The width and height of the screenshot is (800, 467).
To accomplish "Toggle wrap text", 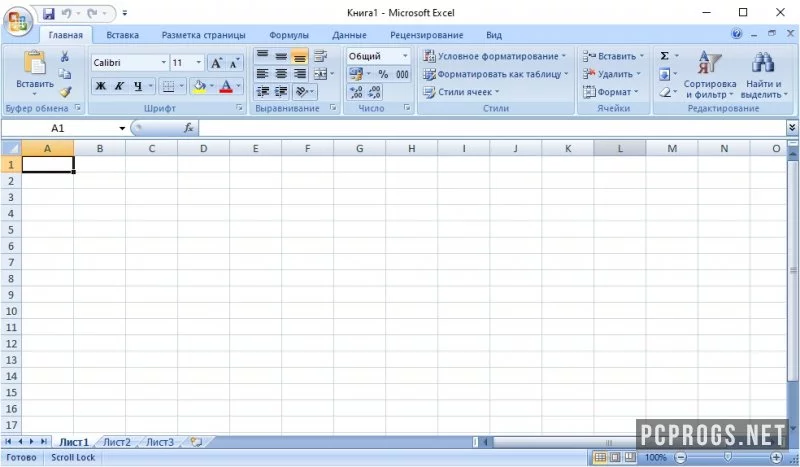I will 320,56.
